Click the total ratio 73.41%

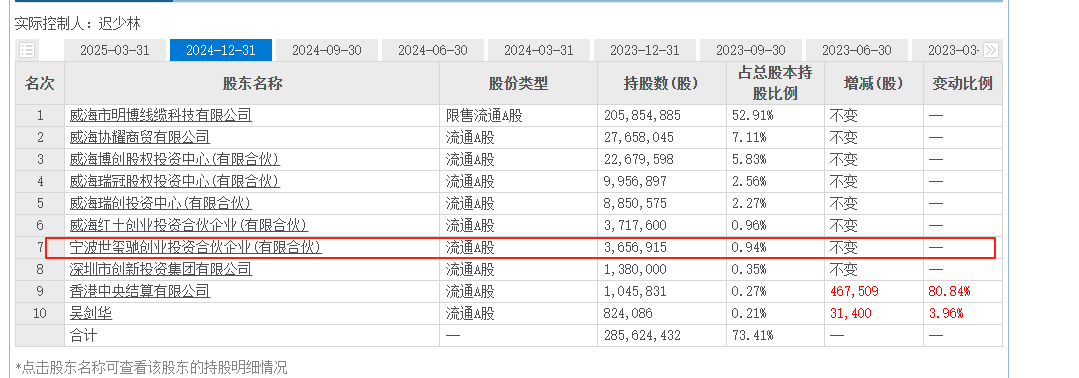(752, 336)
